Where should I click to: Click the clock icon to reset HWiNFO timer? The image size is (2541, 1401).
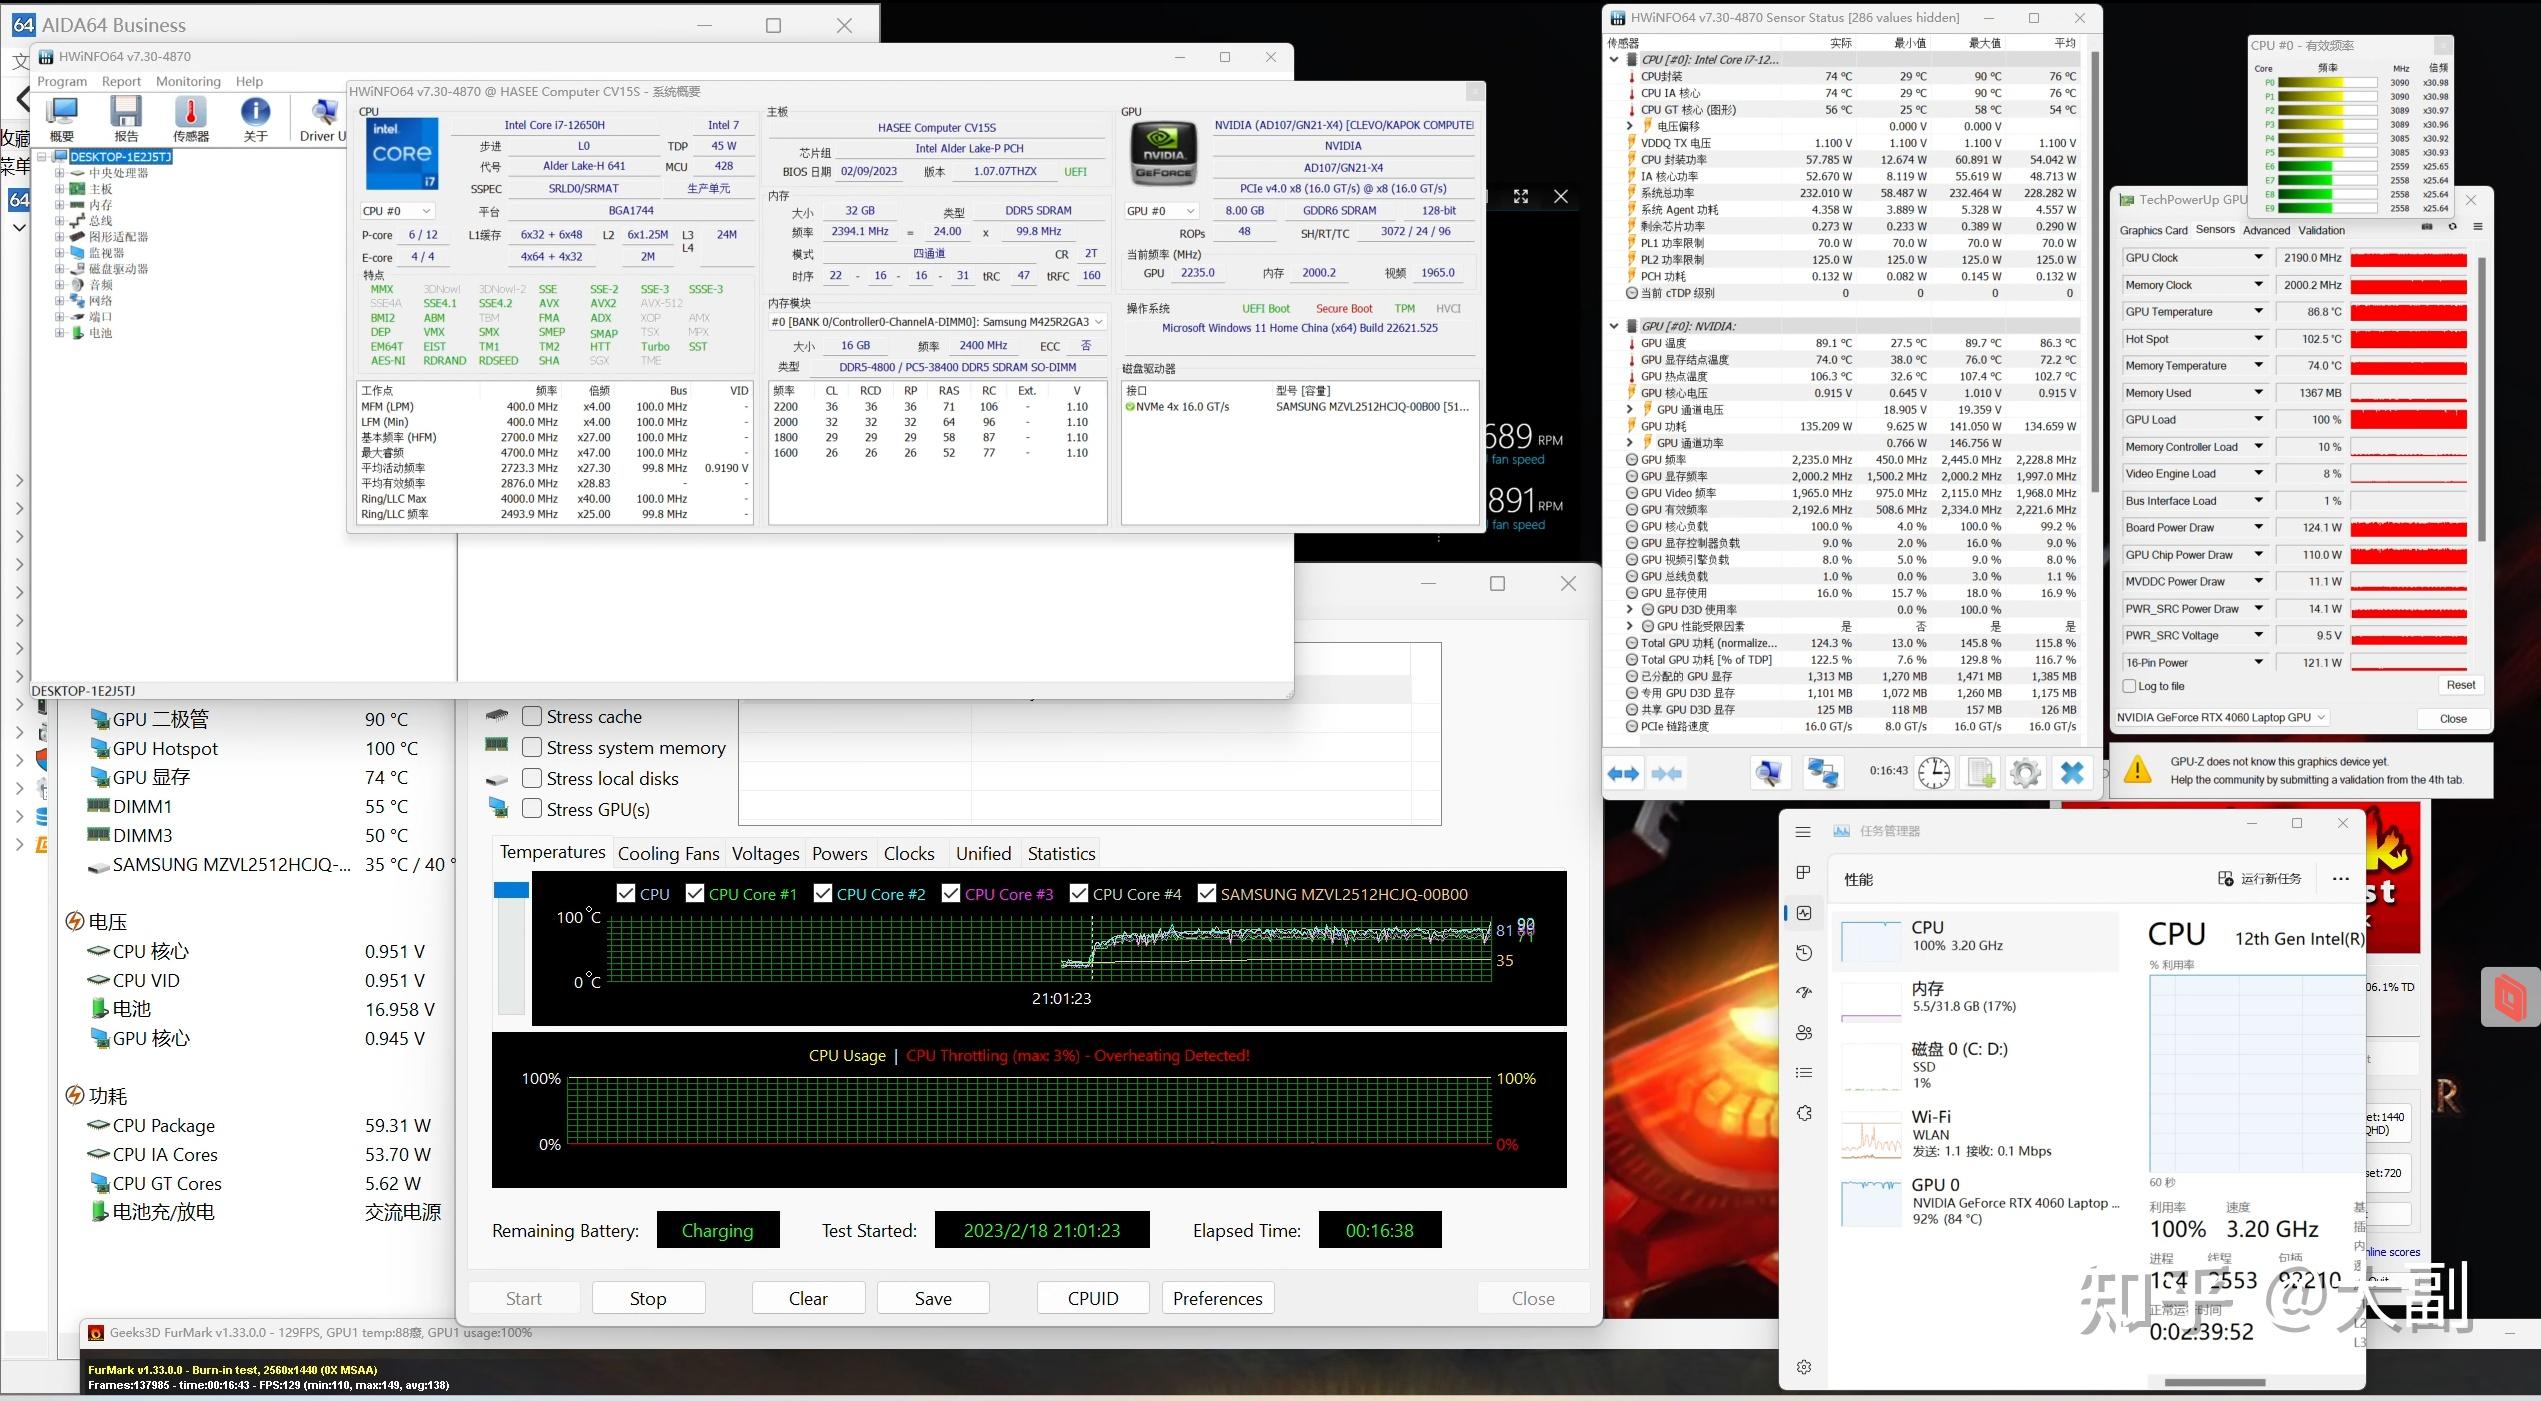click(x=1934, y=772)
